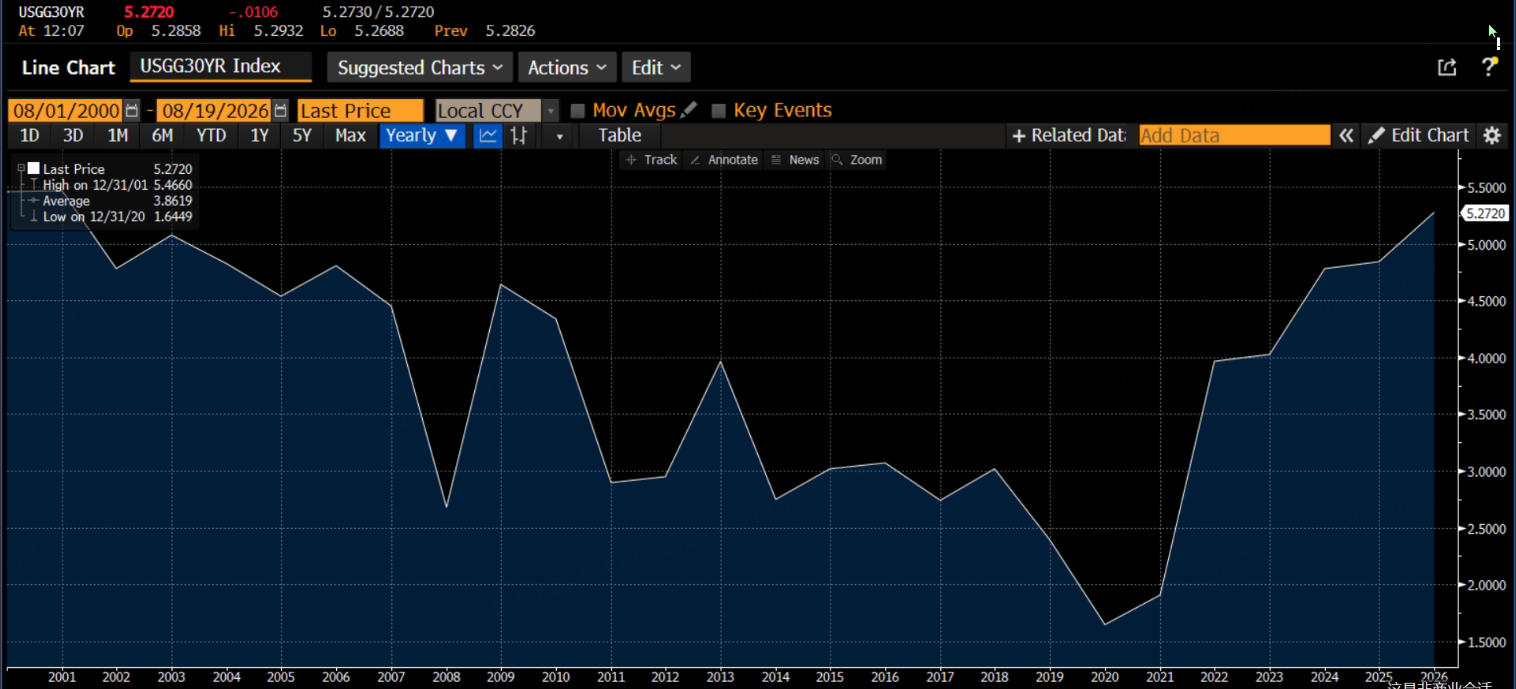Collapse the Last Price legend tree
Image resolution: width=1516 pixels, height=689 pixels.
(21, 169)
